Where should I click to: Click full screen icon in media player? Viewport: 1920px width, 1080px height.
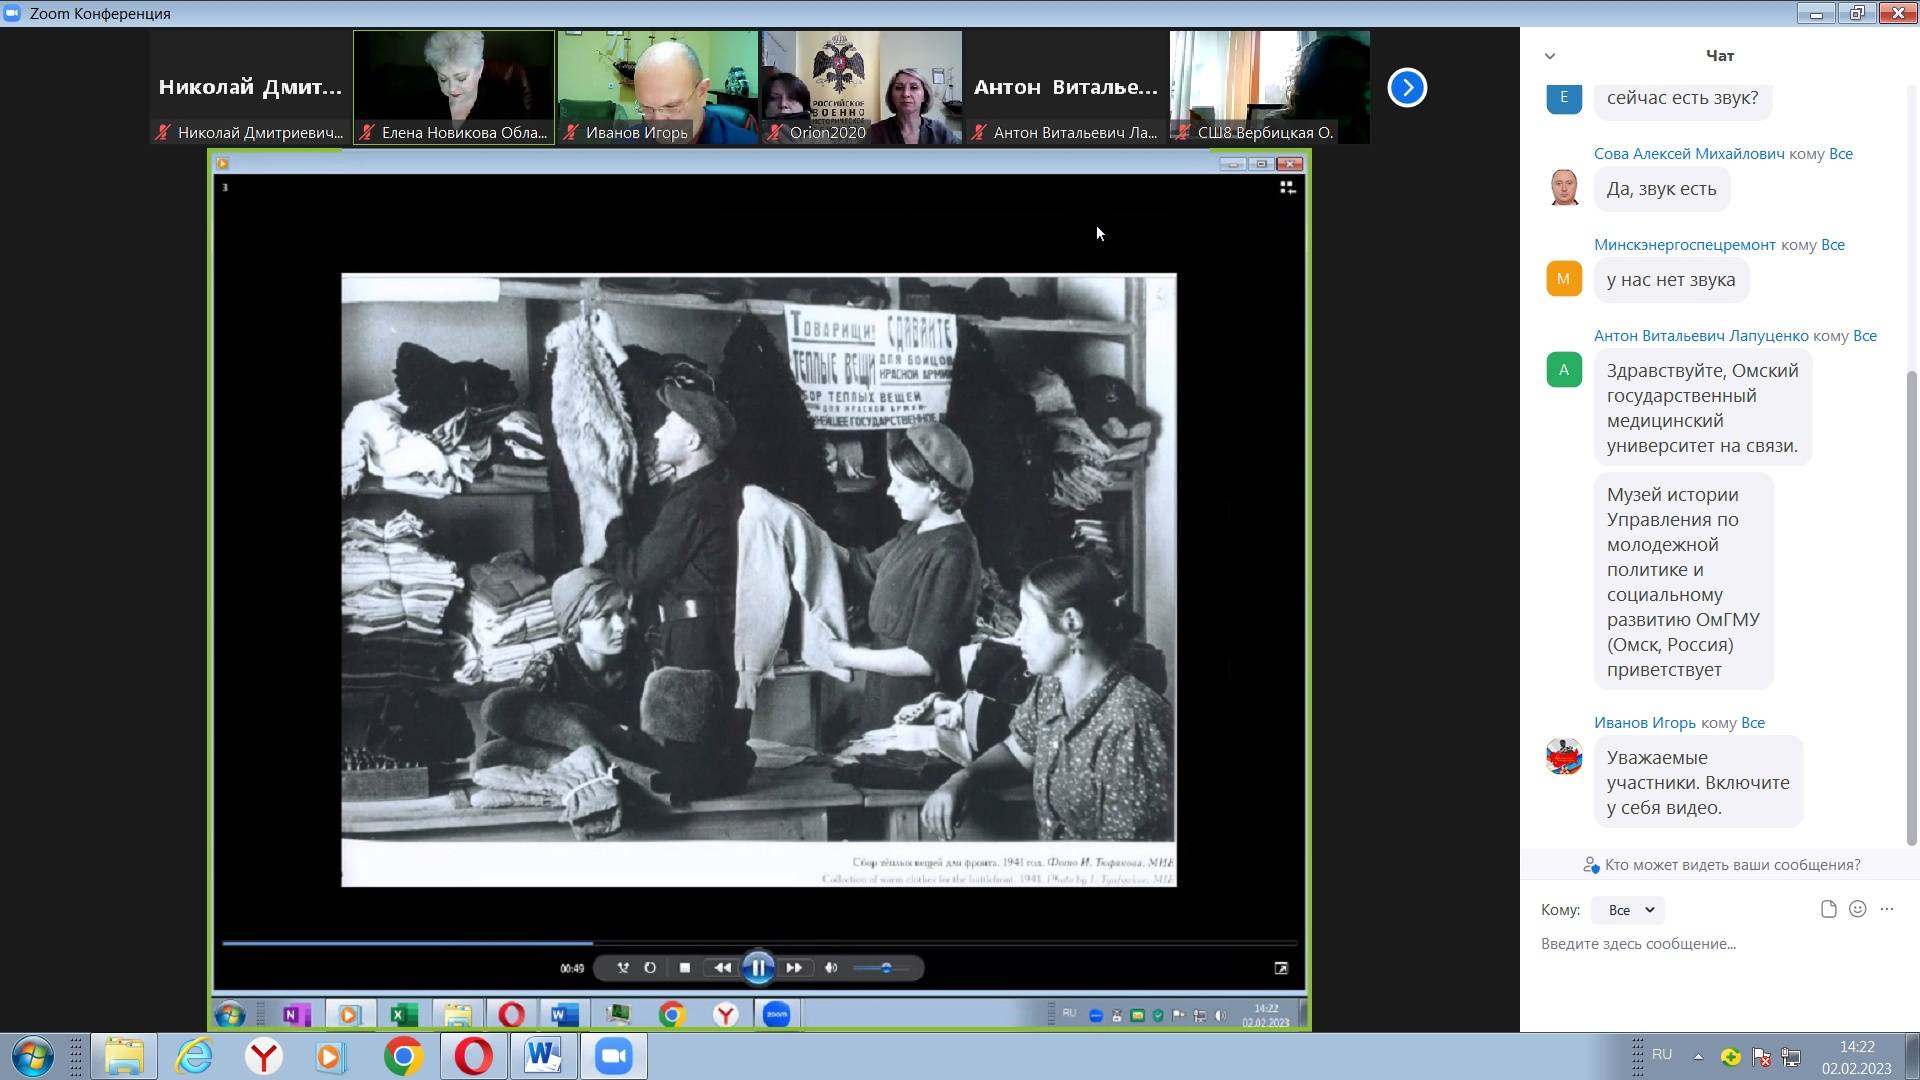click(x=1281, y=968)
